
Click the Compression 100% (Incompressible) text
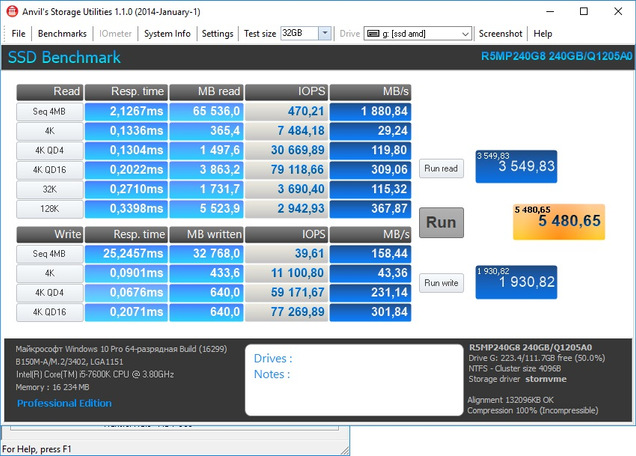[533, 411]
